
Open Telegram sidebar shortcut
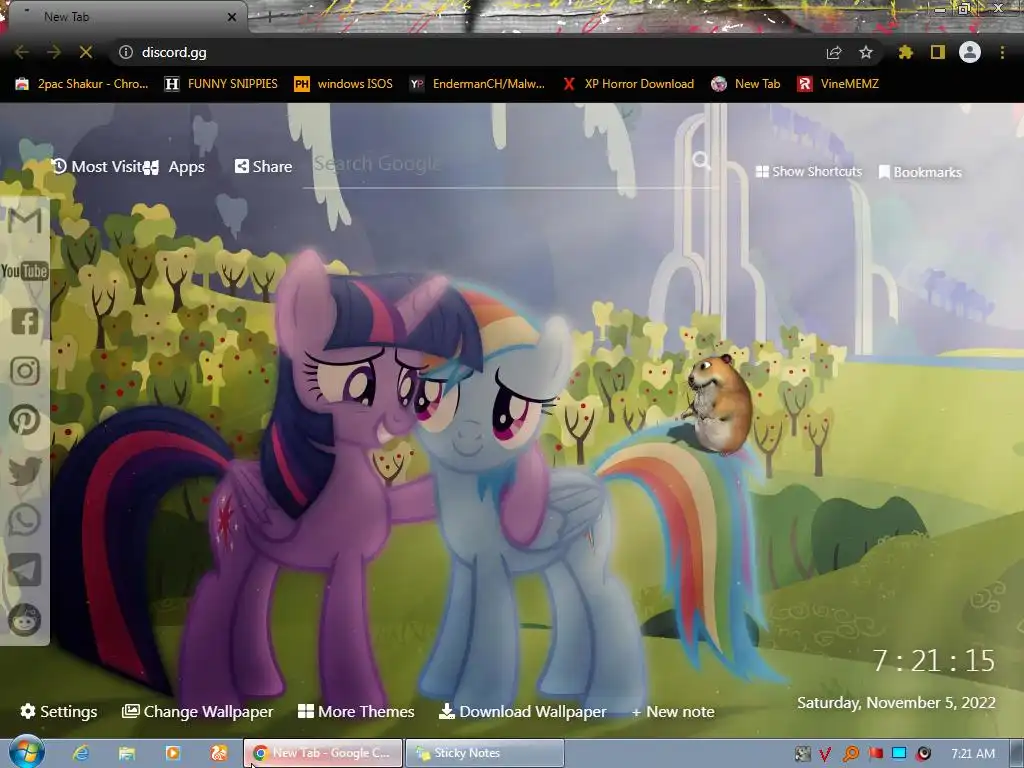tap(25, 569)
